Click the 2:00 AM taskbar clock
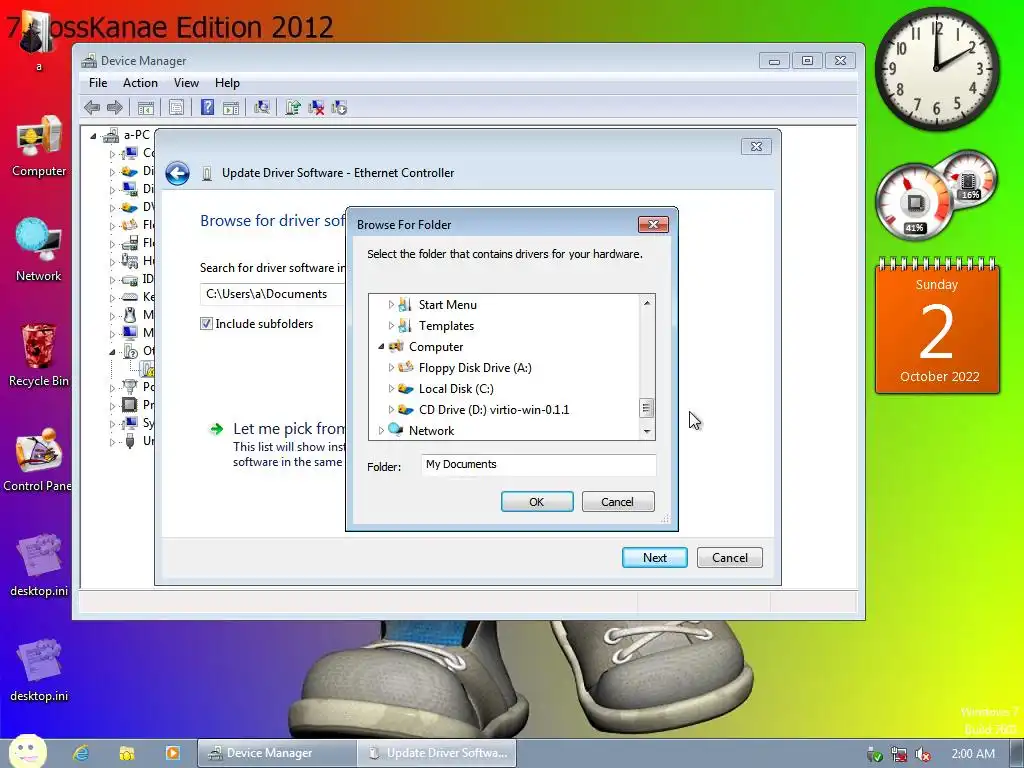The width and height of the screenshot is (1024, 768). (973, 754)
